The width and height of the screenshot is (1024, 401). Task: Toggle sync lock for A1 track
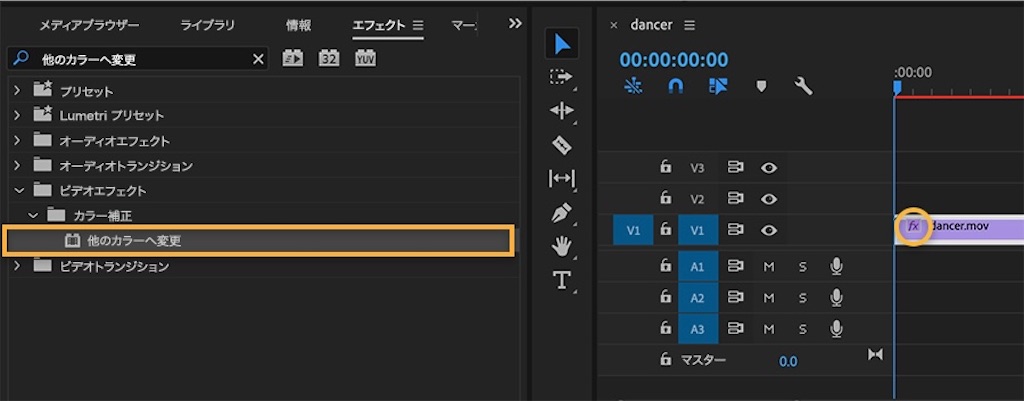point(735,266)
